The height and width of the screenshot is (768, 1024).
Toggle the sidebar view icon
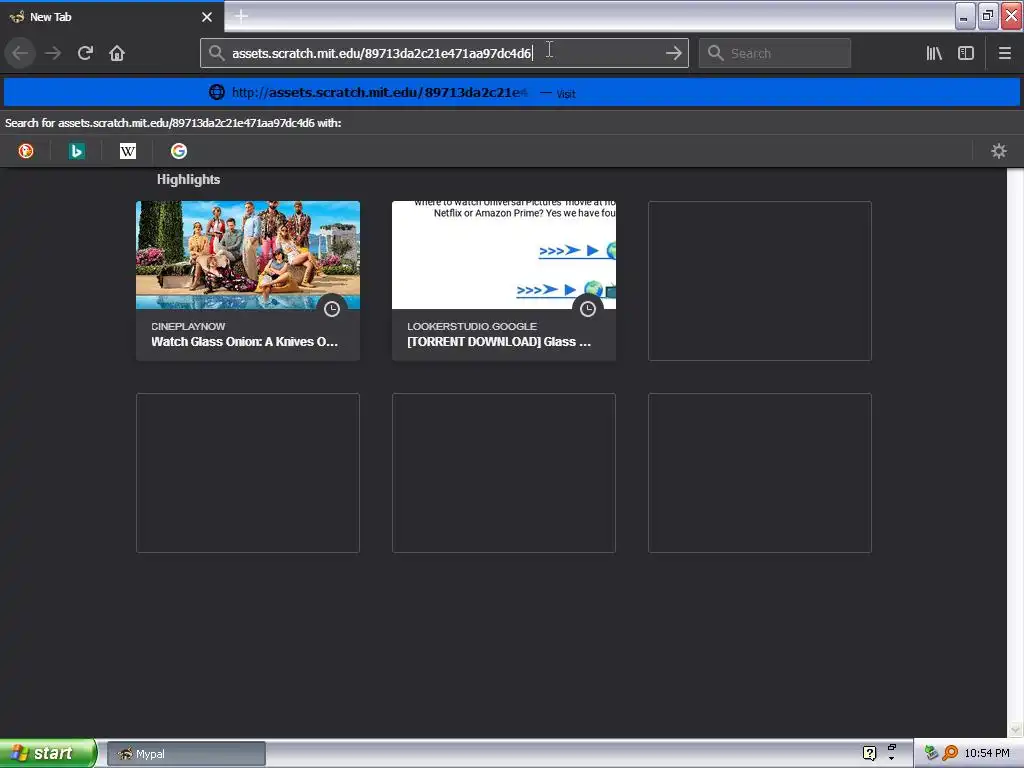(966, 53)
